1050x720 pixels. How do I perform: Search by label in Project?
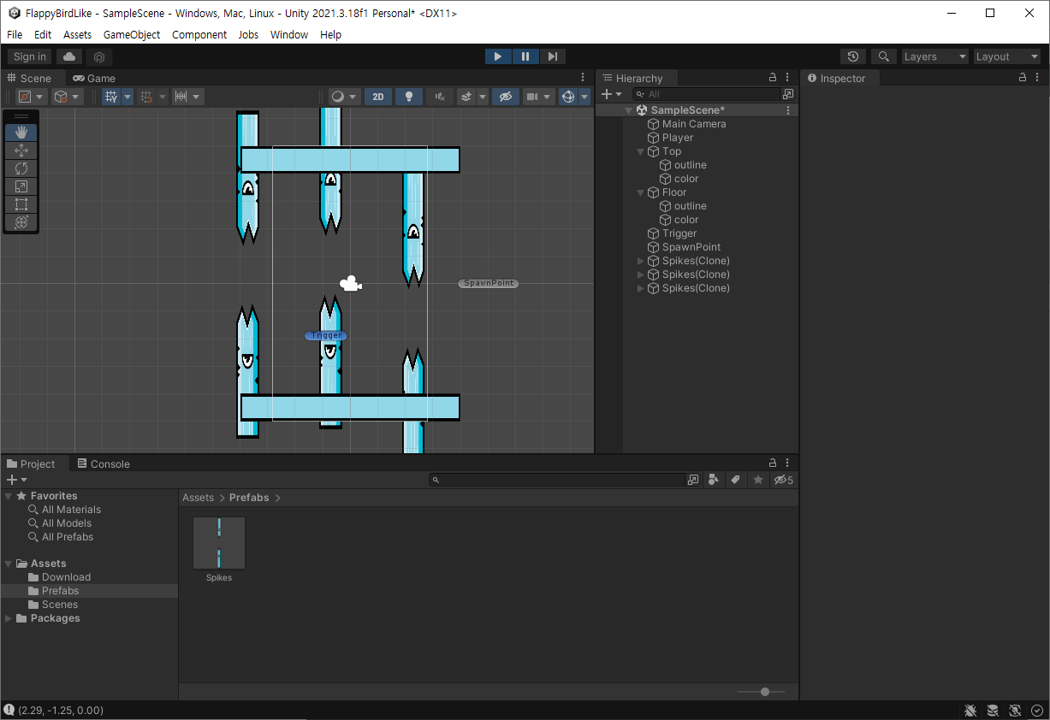pos(735,480)
